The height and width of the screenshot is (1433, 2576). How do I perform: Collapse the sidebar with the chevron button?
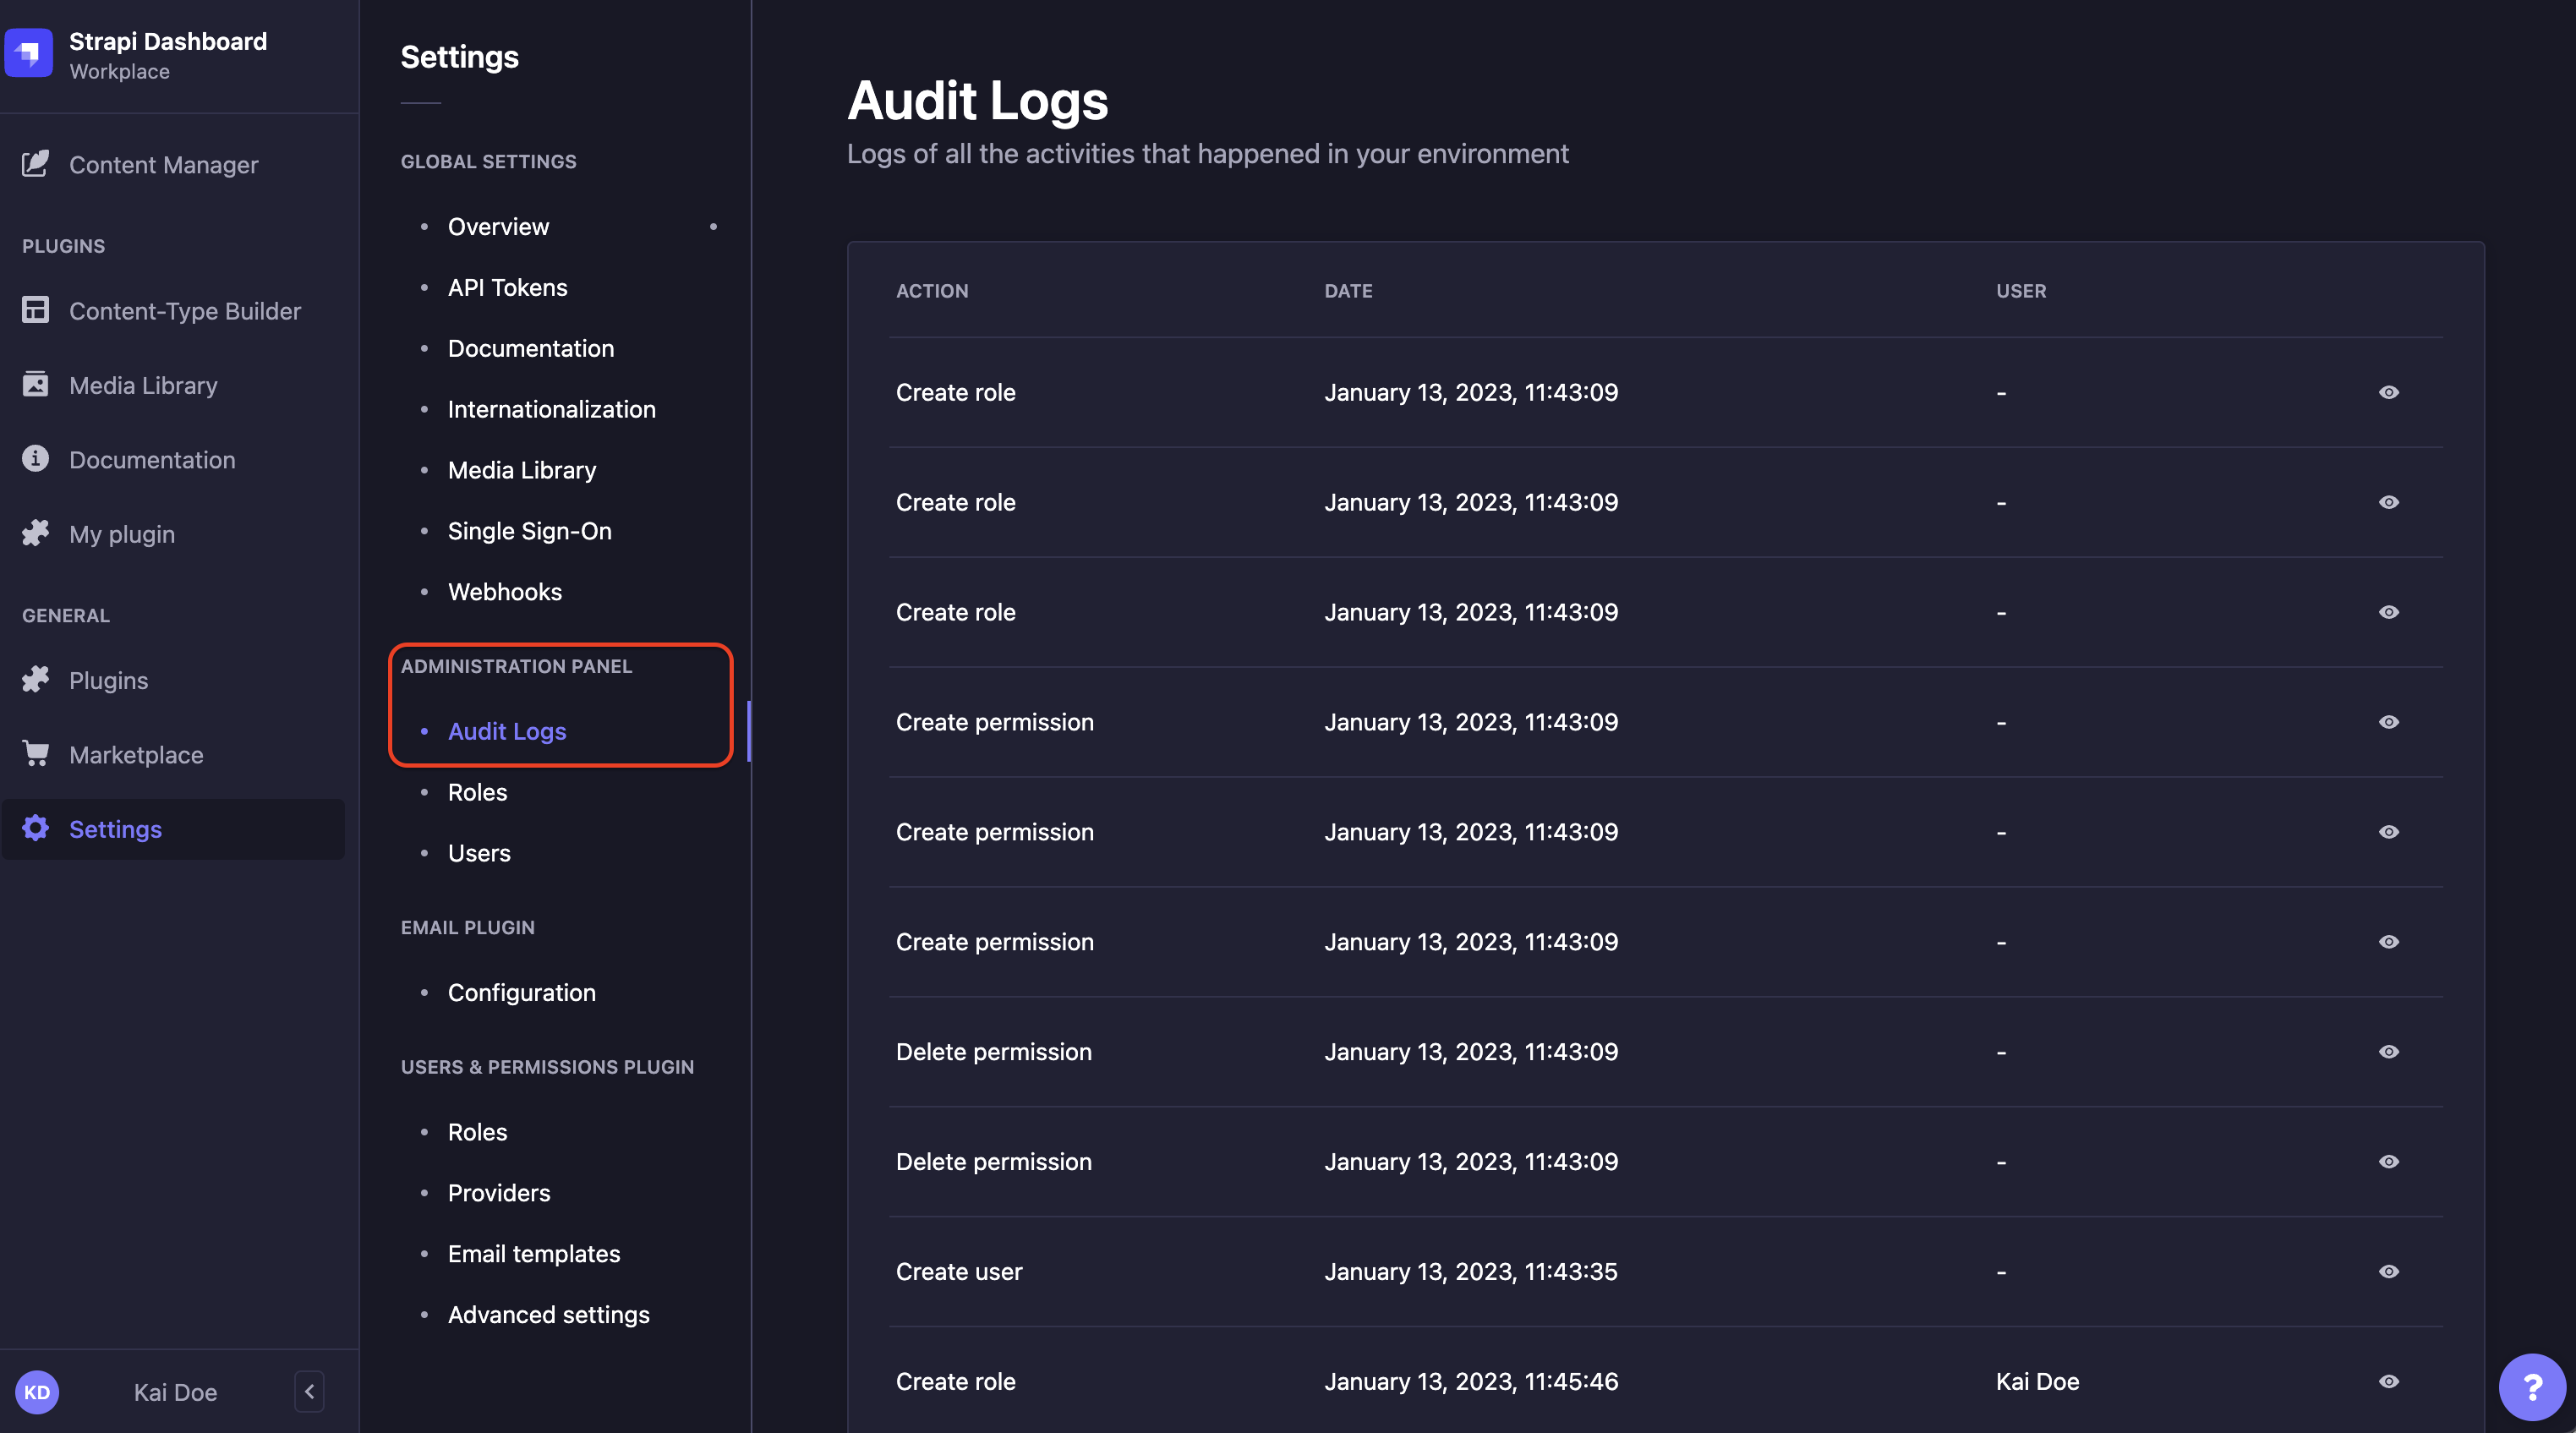coord(309,1391)
